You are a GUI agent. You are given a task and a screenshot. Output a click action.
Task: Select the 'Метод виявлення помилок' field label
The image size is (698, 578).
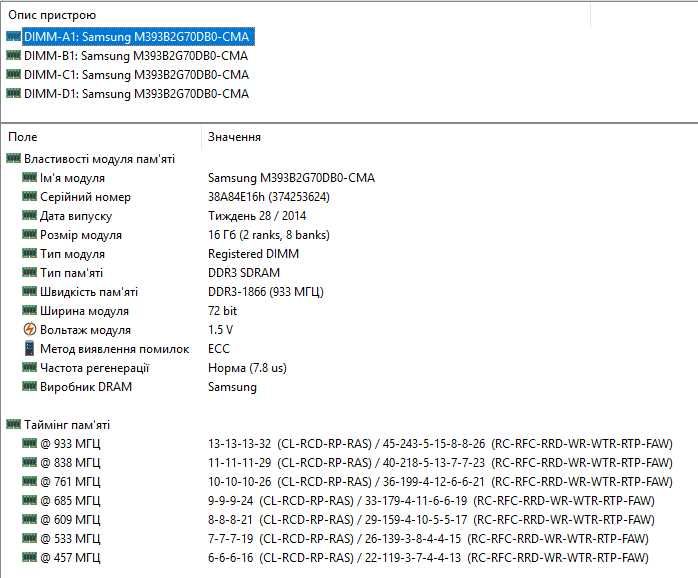tap(115, 349)
